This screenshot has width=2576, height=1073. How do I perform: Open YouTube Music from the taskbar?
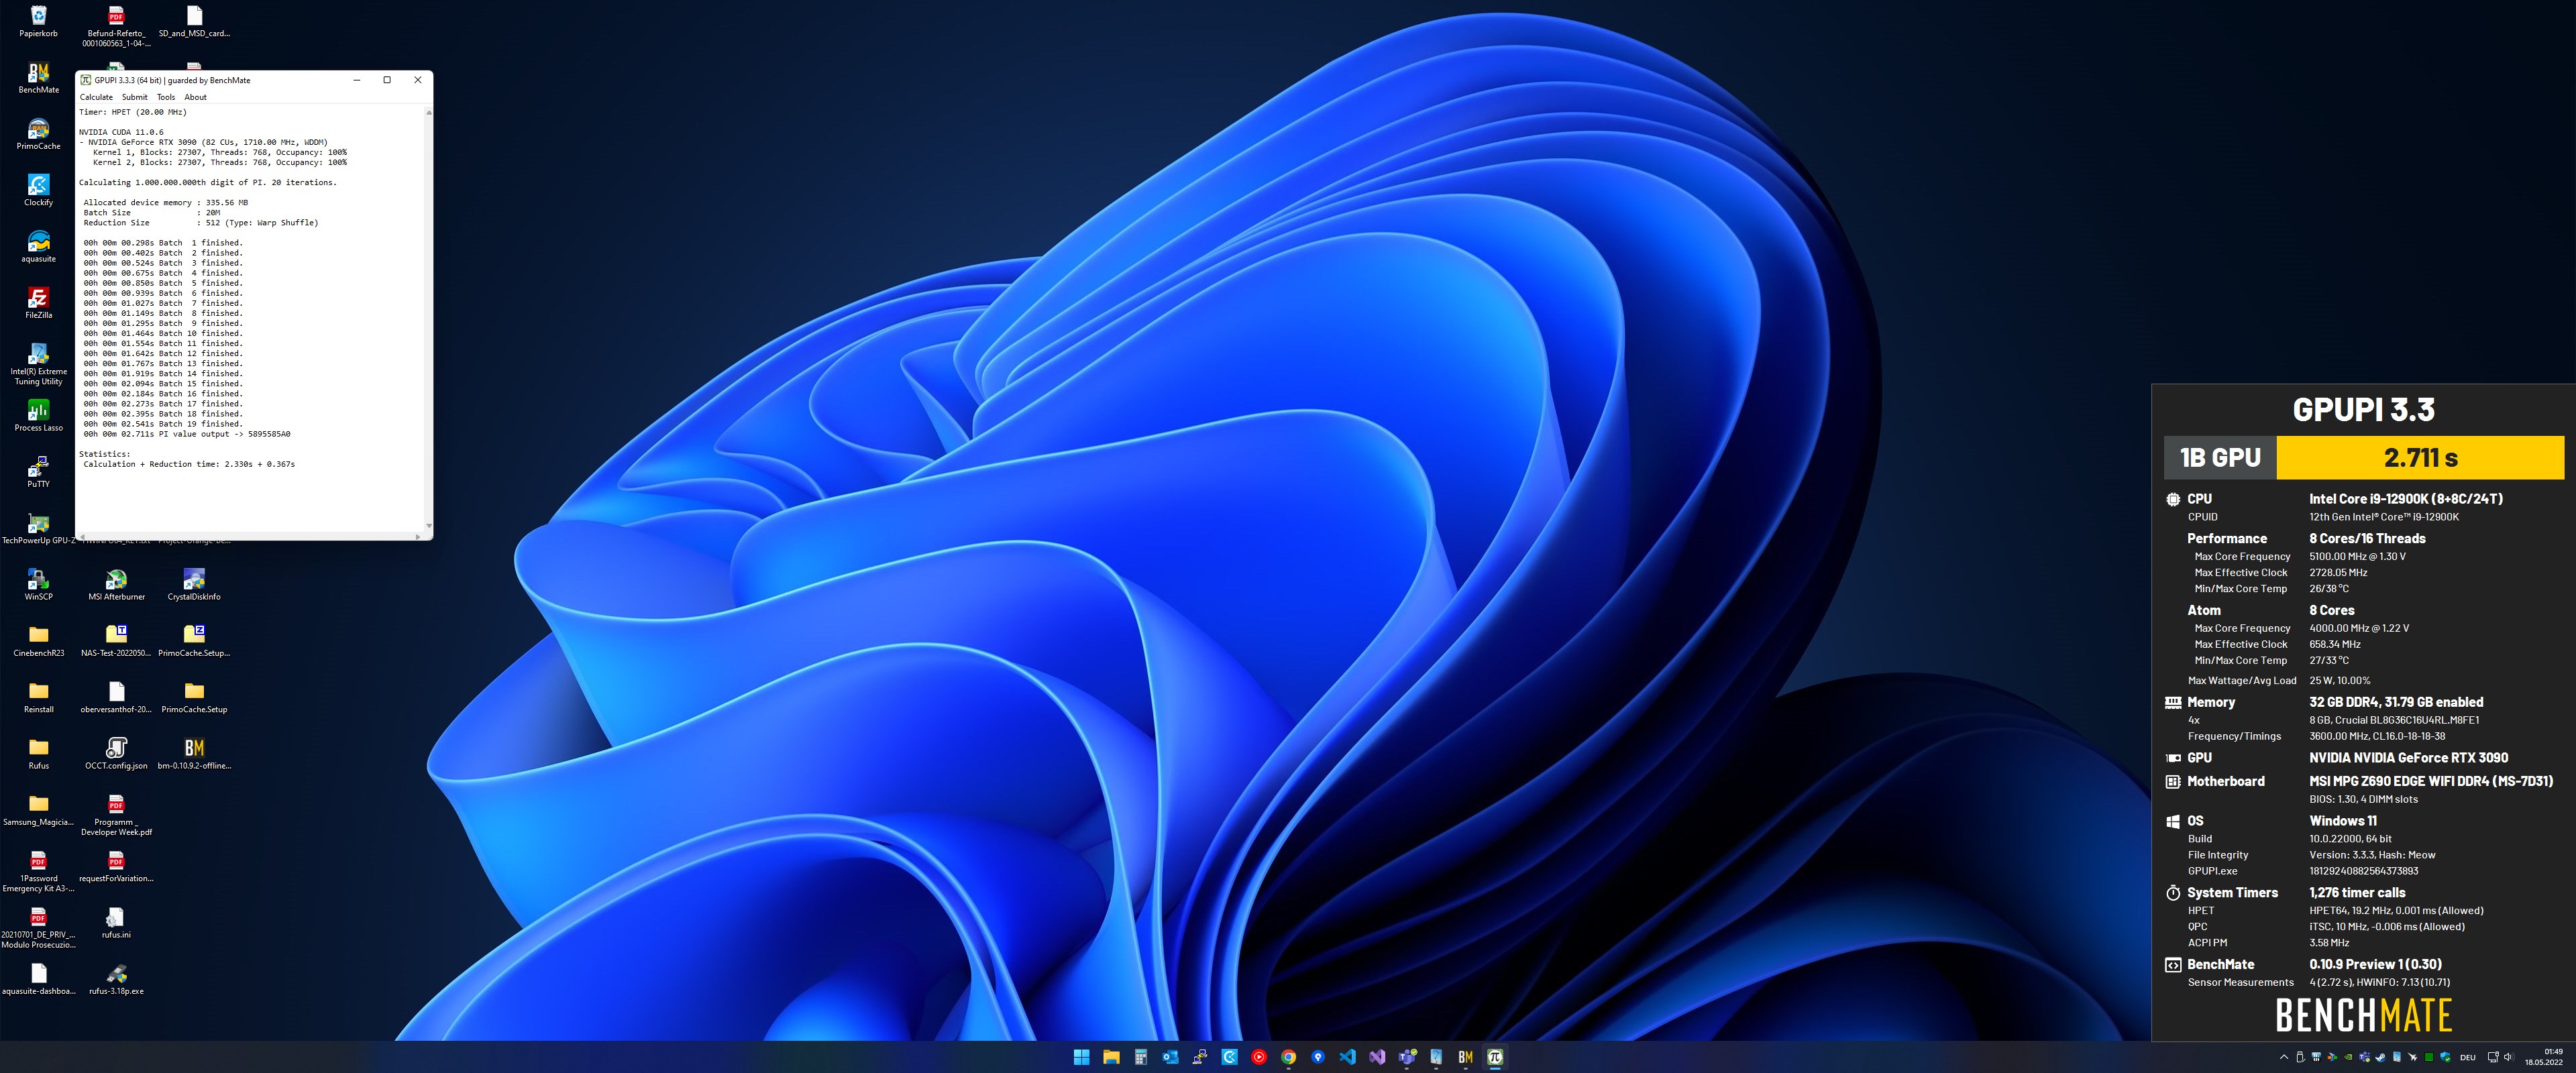coord(1259,1057)
